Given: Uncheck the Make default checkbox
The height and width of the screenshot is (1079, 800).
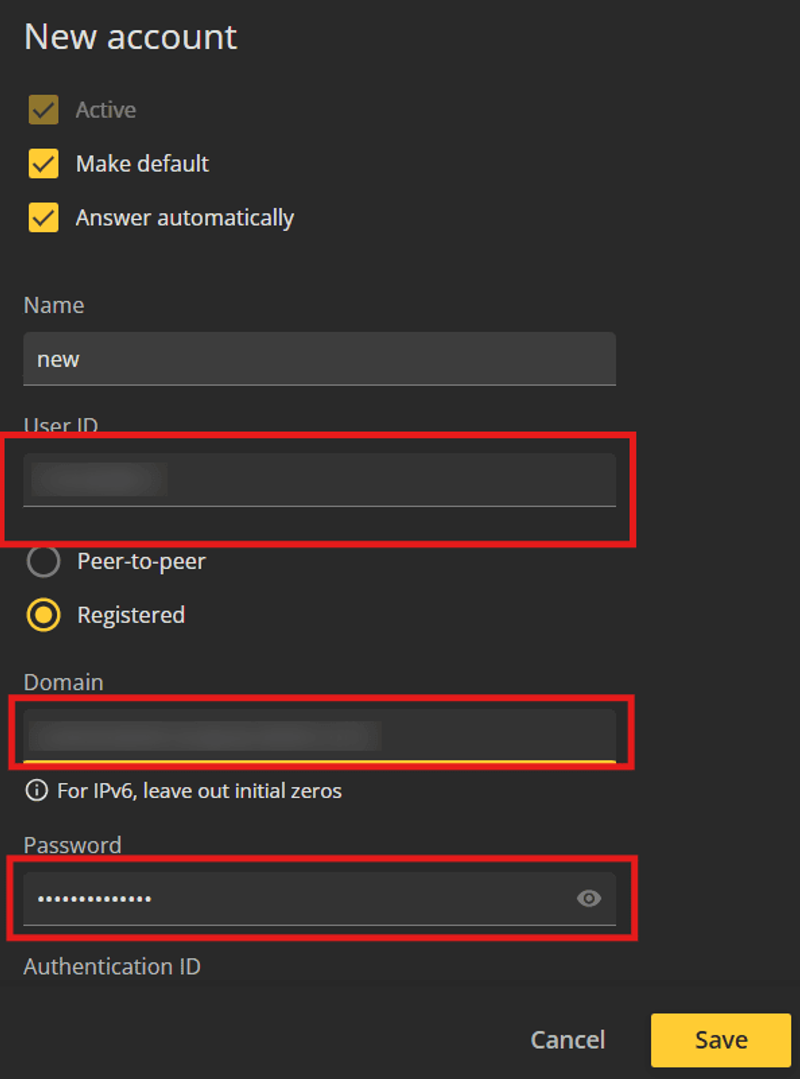Looking at the screenshot, I should (x=43, y=164).
